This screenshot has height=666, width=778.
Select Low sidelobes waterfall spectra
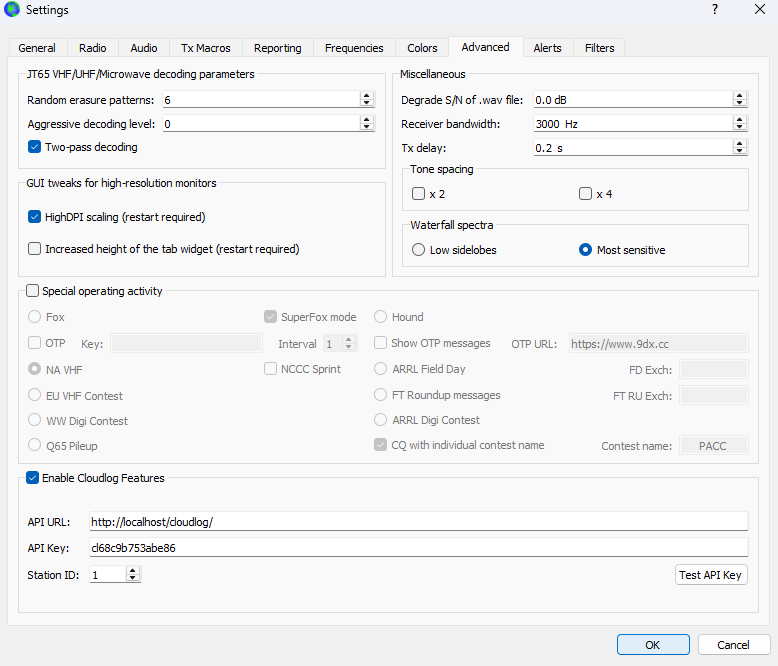tap(419, 250)
